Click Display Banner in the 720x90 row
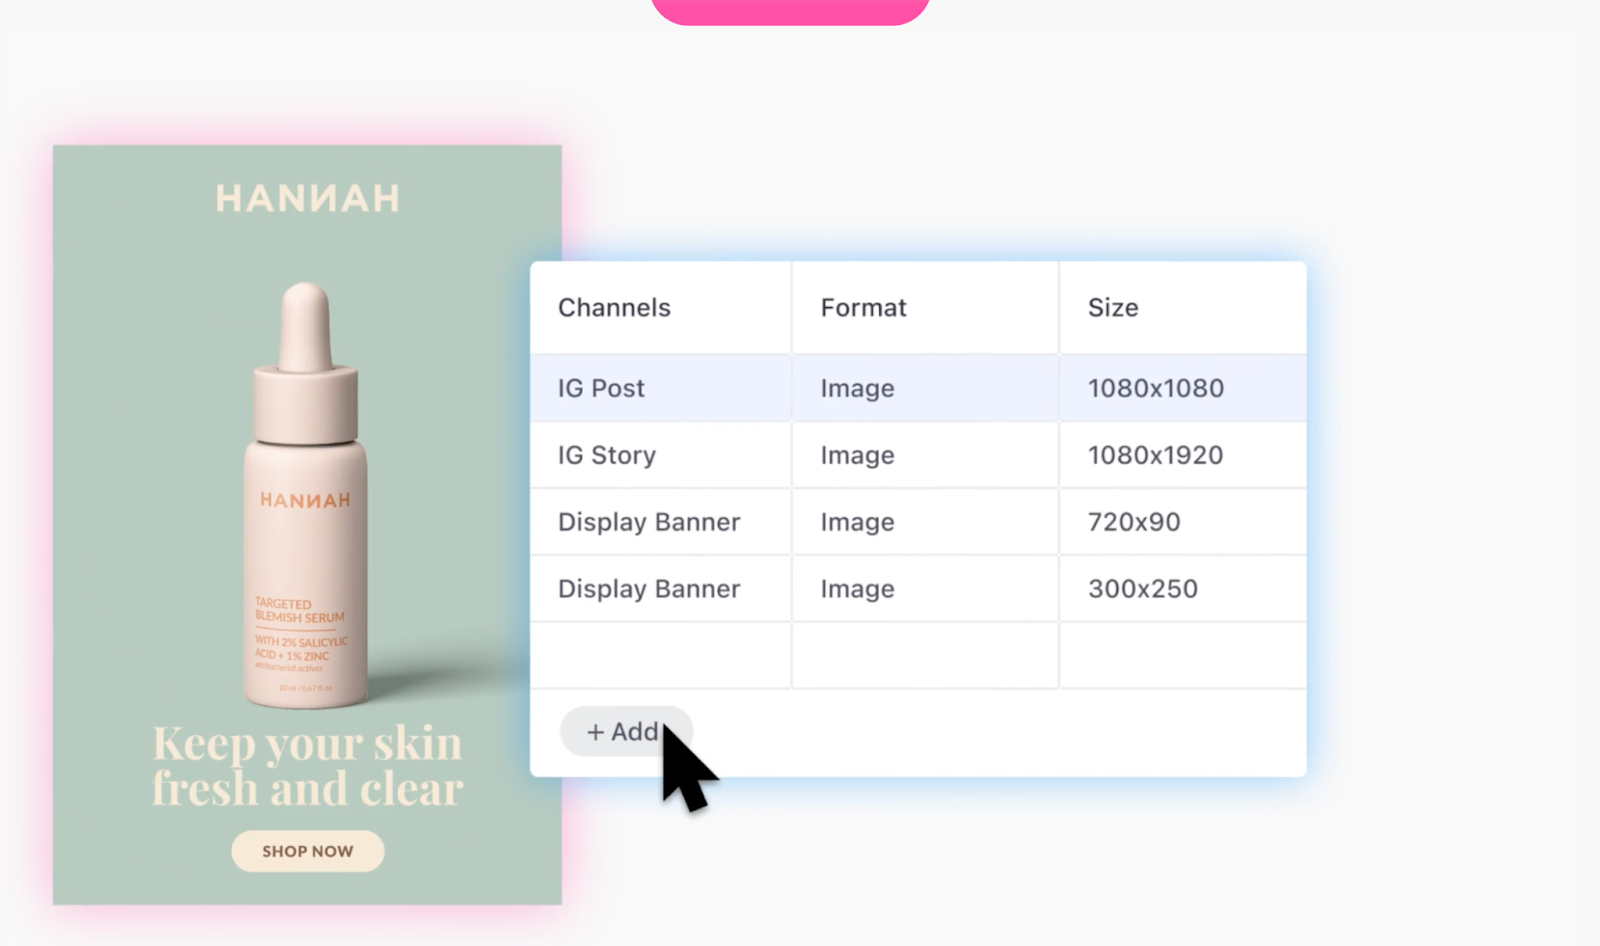The width and height of the screenshot is (1600, 946). tap(649, 522)
